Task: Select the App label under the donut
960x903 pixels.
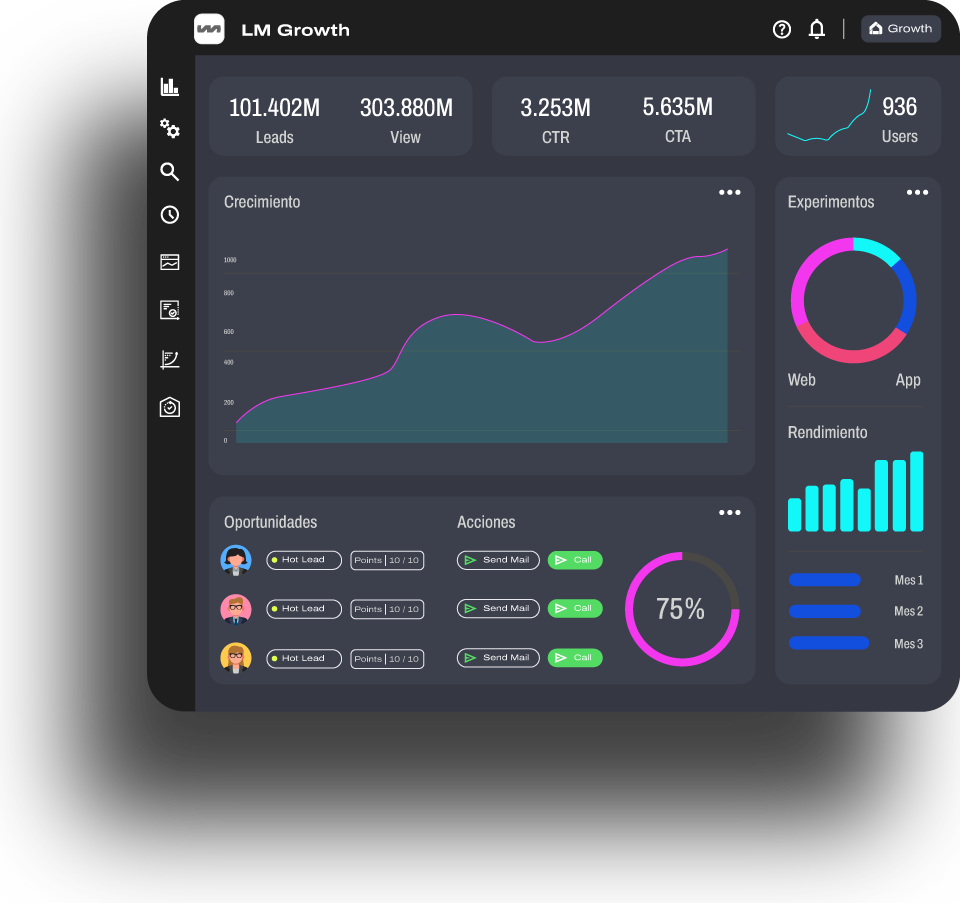Action: (x=908, y=380)
